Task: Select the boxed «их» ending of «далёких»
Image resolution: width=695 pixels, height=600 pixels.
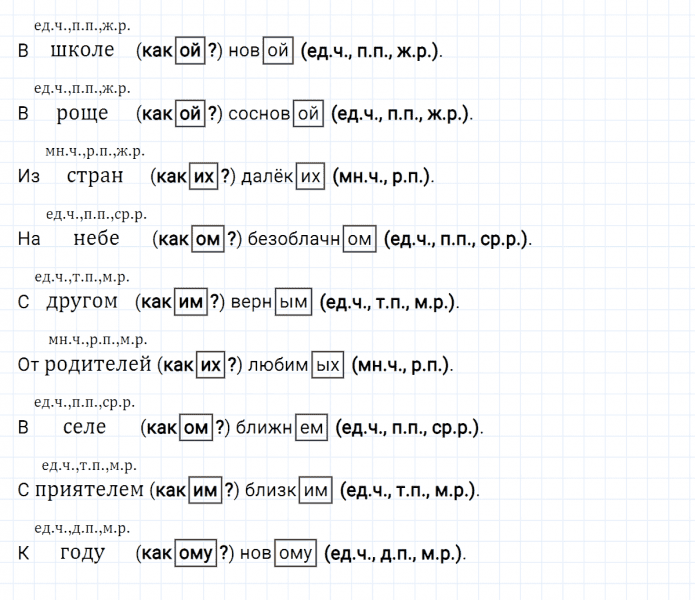Action: [311, 177]
